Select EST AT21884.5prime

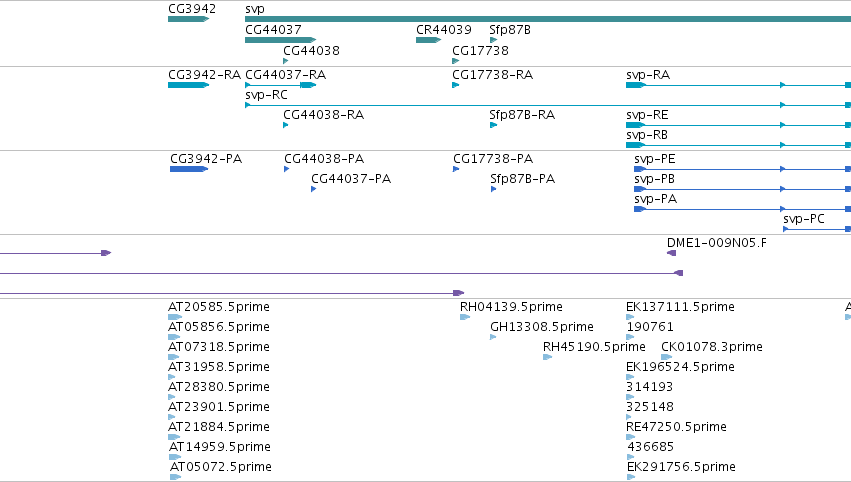[174, 437]
